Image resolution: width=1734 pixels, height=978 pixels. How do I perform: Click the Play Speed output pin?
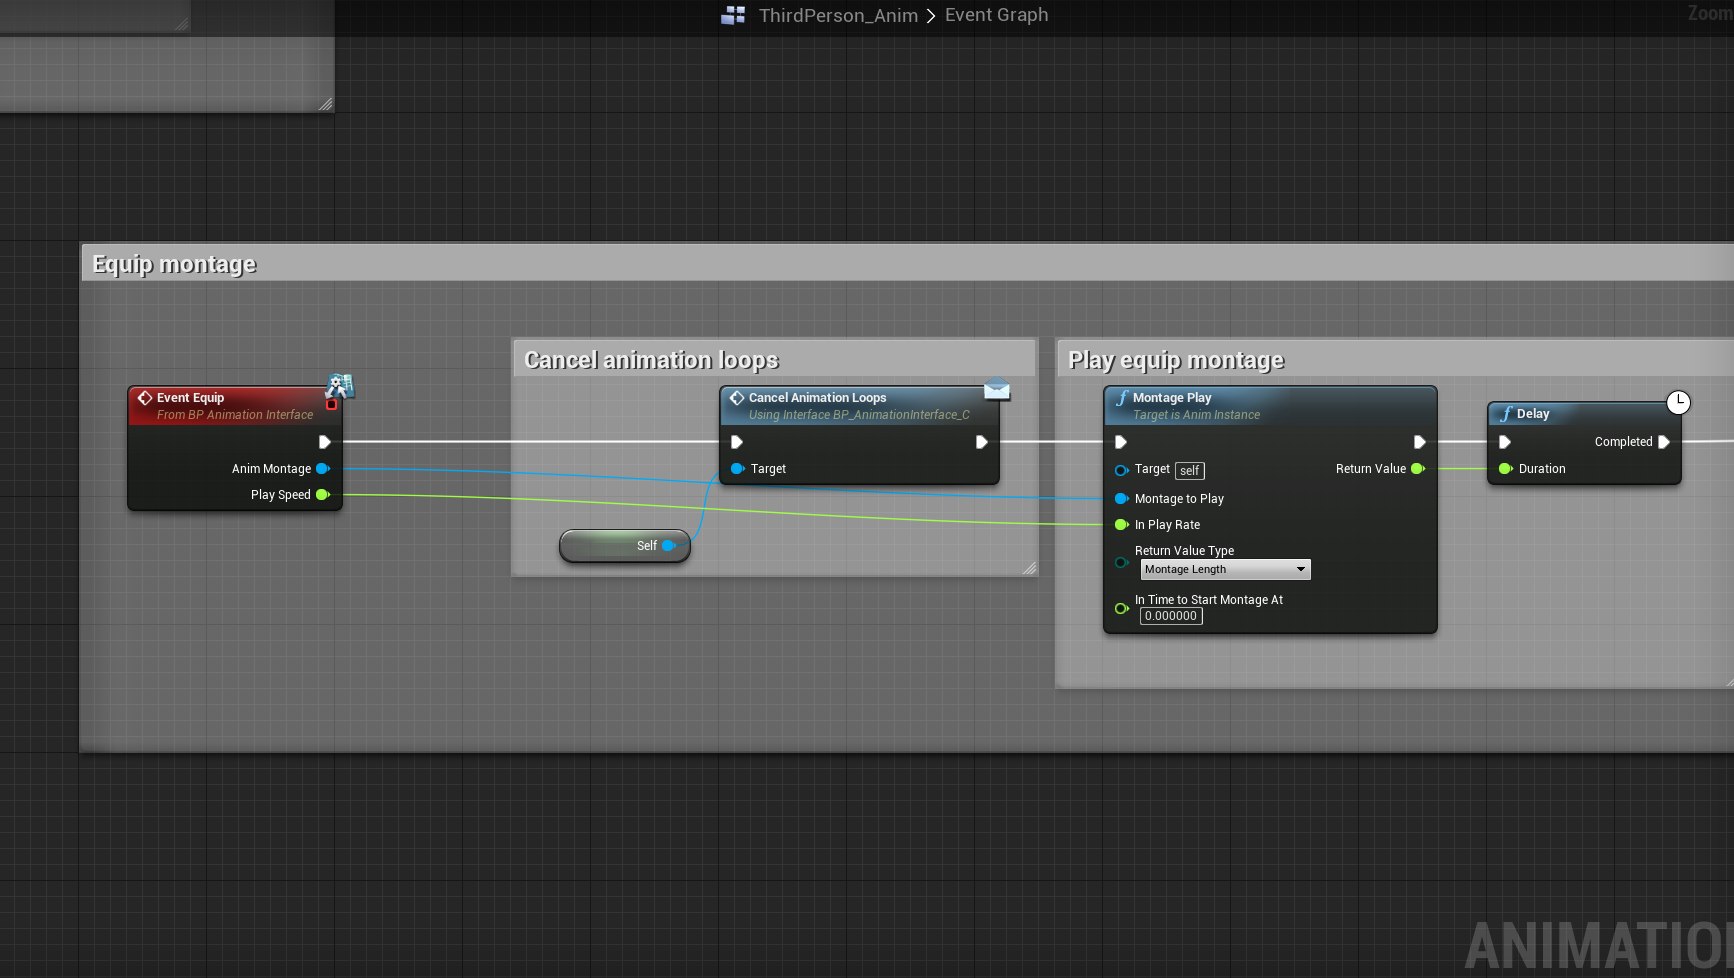[322, 495]
